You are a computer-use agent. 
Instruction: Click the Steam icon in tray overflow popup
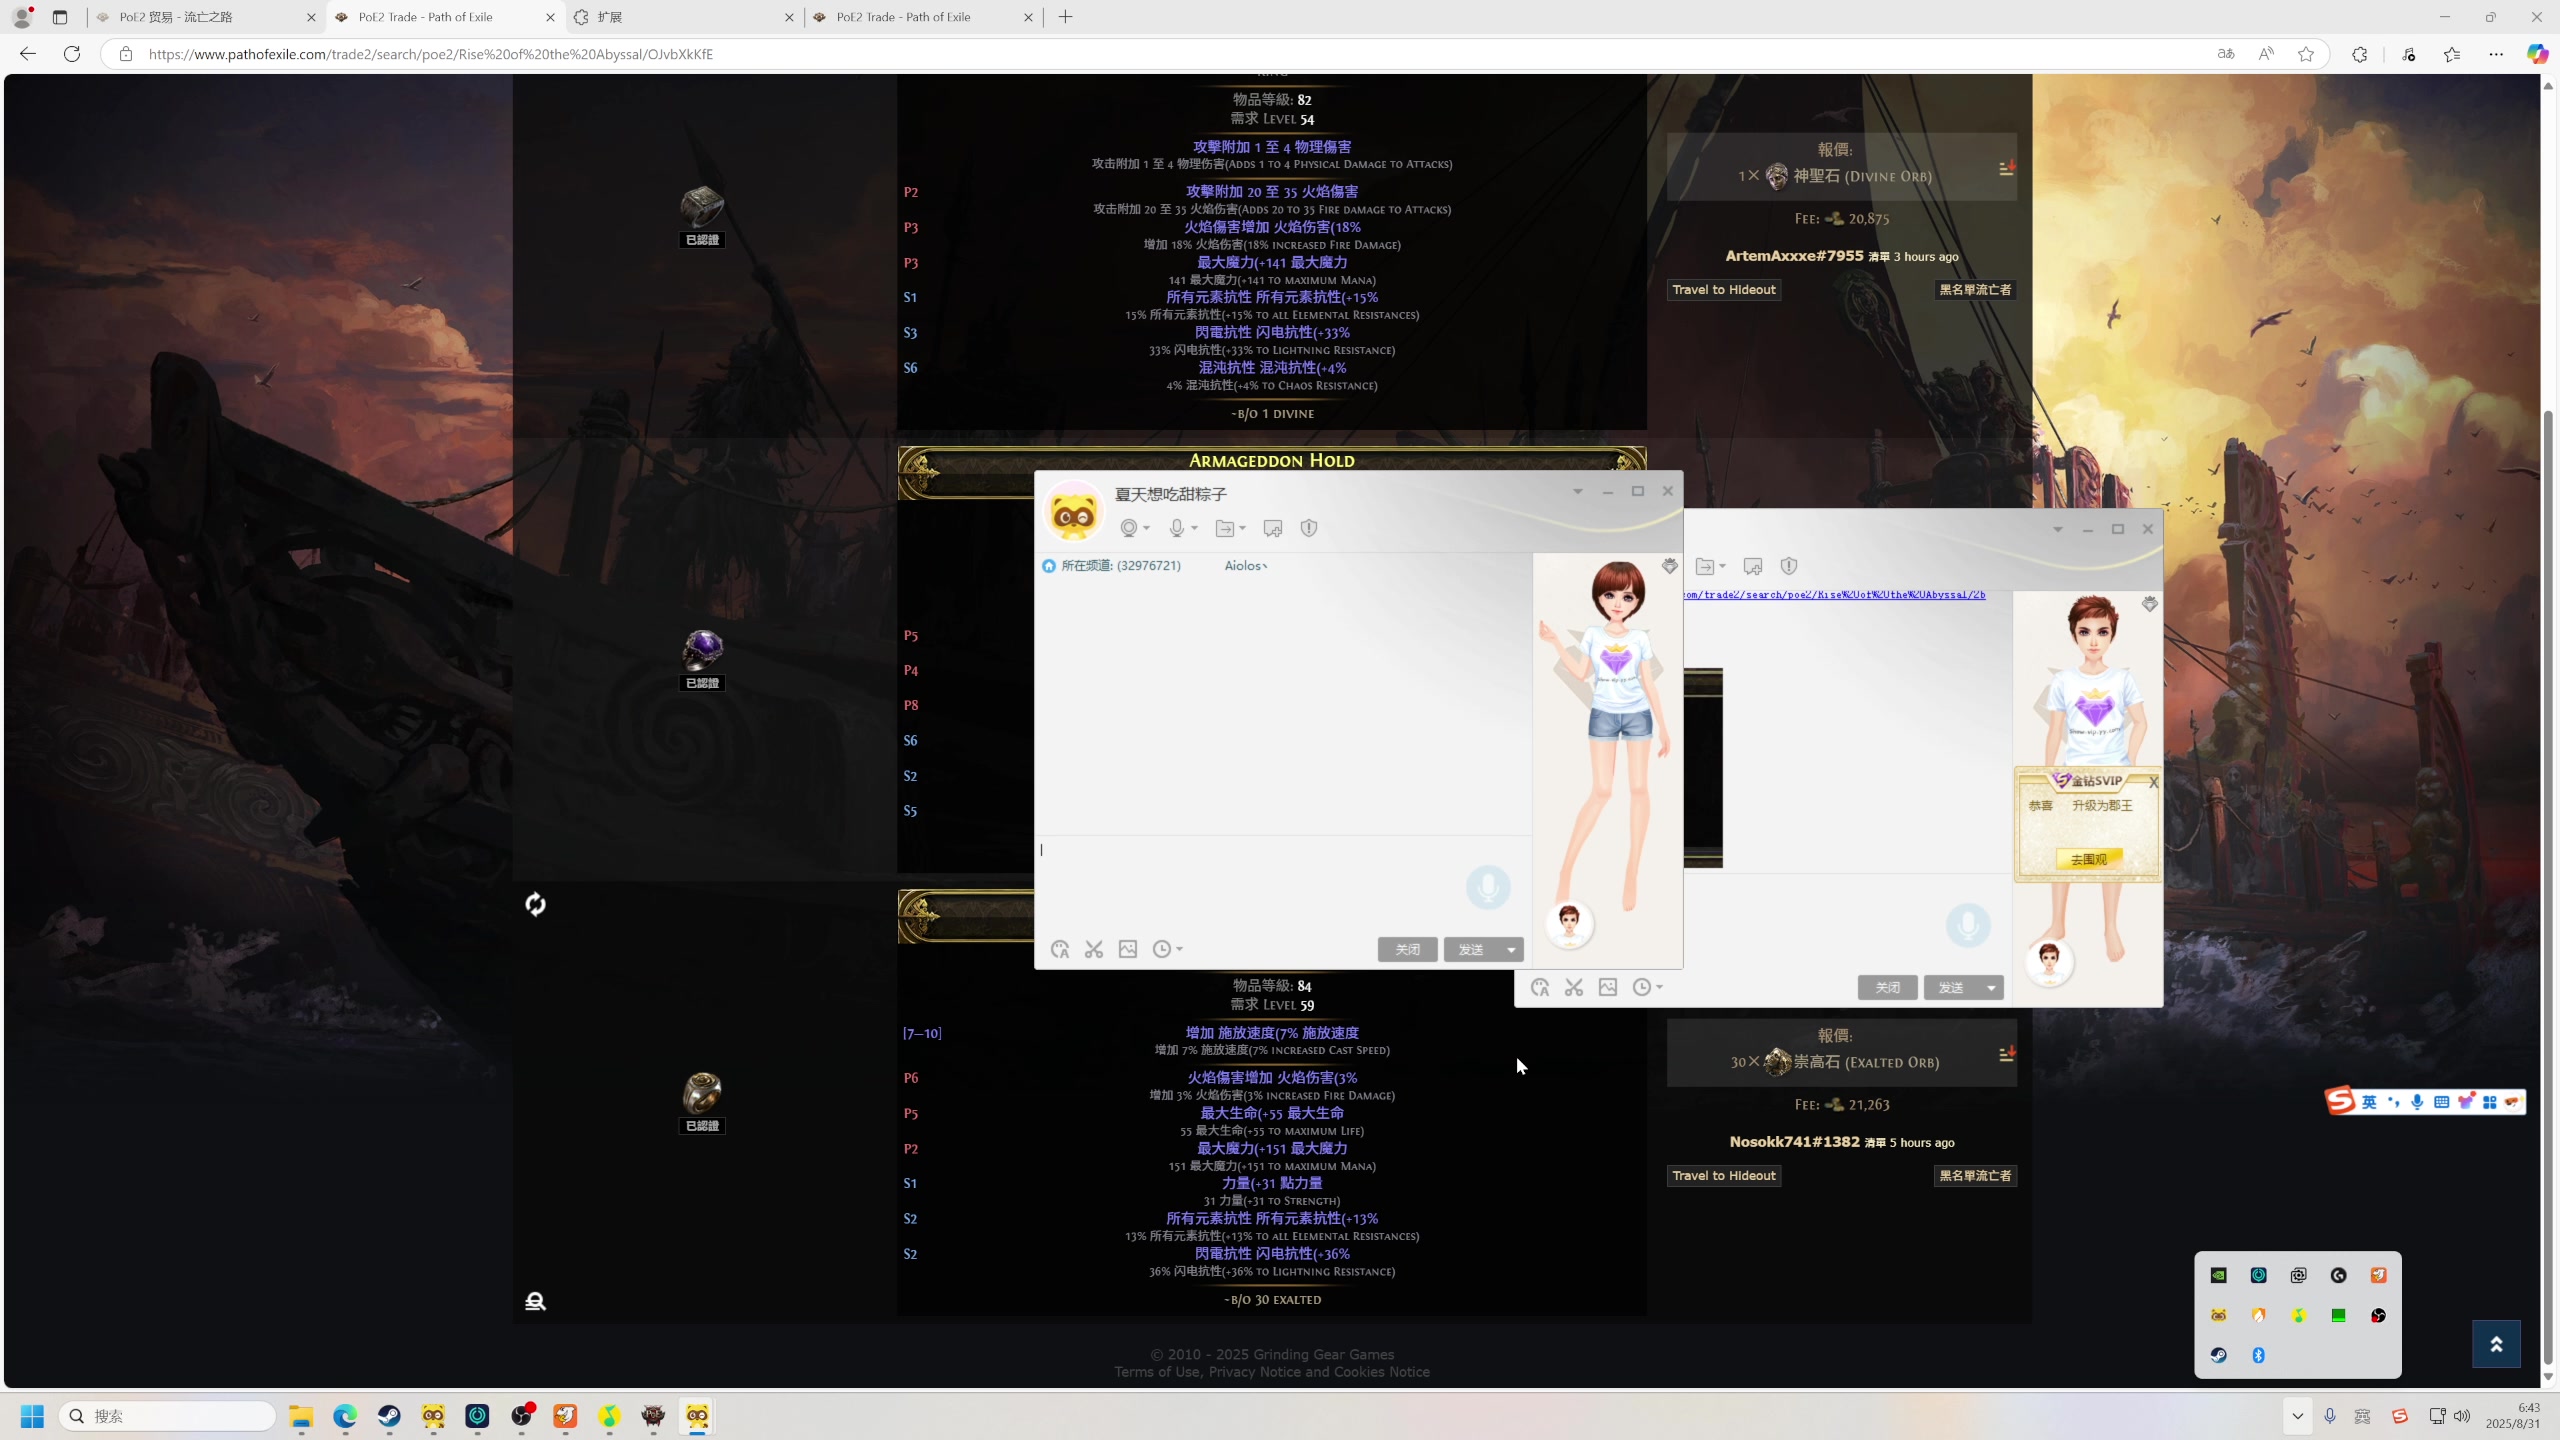tap(2218, 1355)
